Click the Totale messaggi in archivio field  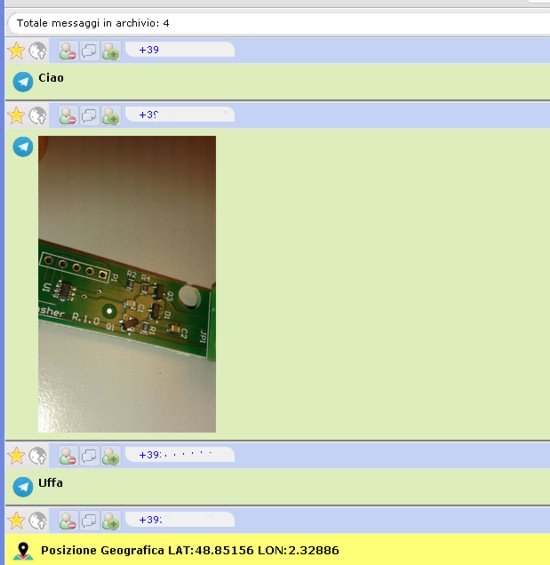coord(279,23)
